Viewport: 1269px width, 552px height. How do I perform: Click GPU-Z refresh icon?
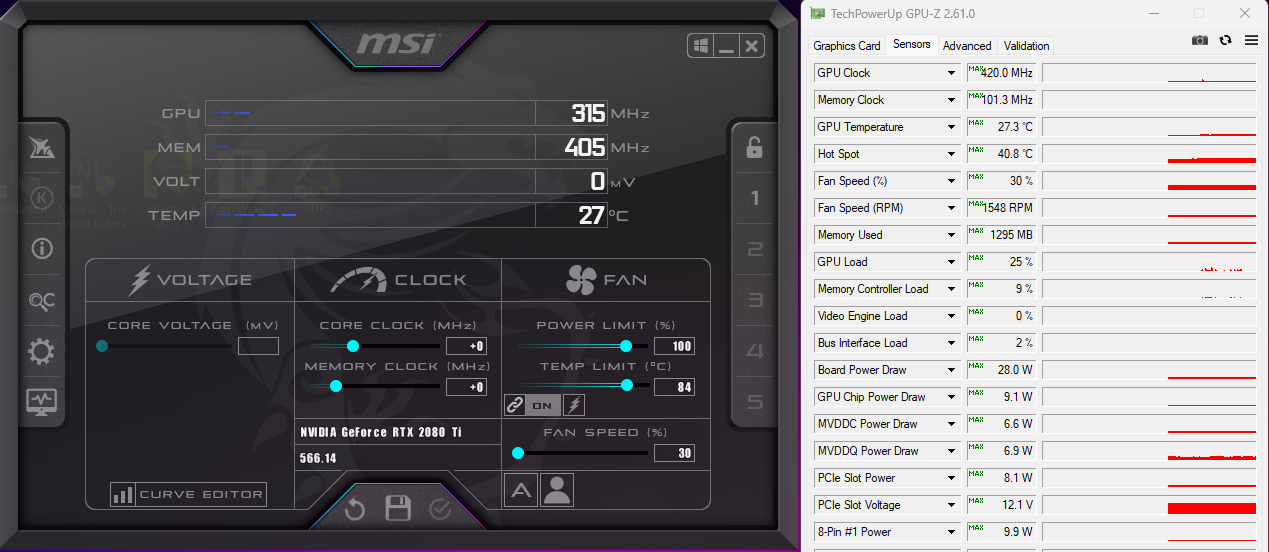point(1226,40)
